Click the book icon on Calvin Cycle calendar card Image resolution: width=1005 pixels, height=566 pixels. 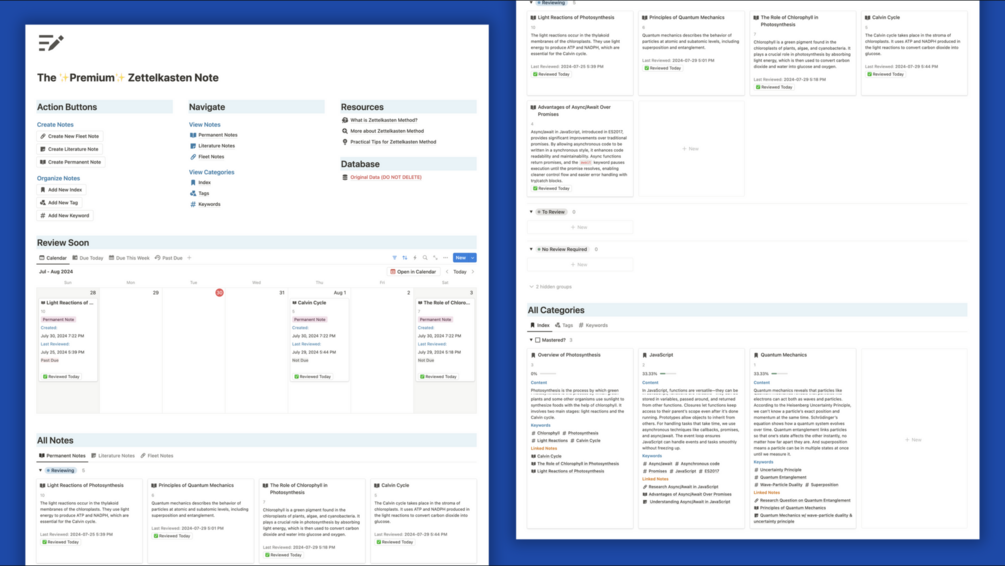[x=295, y=303]
